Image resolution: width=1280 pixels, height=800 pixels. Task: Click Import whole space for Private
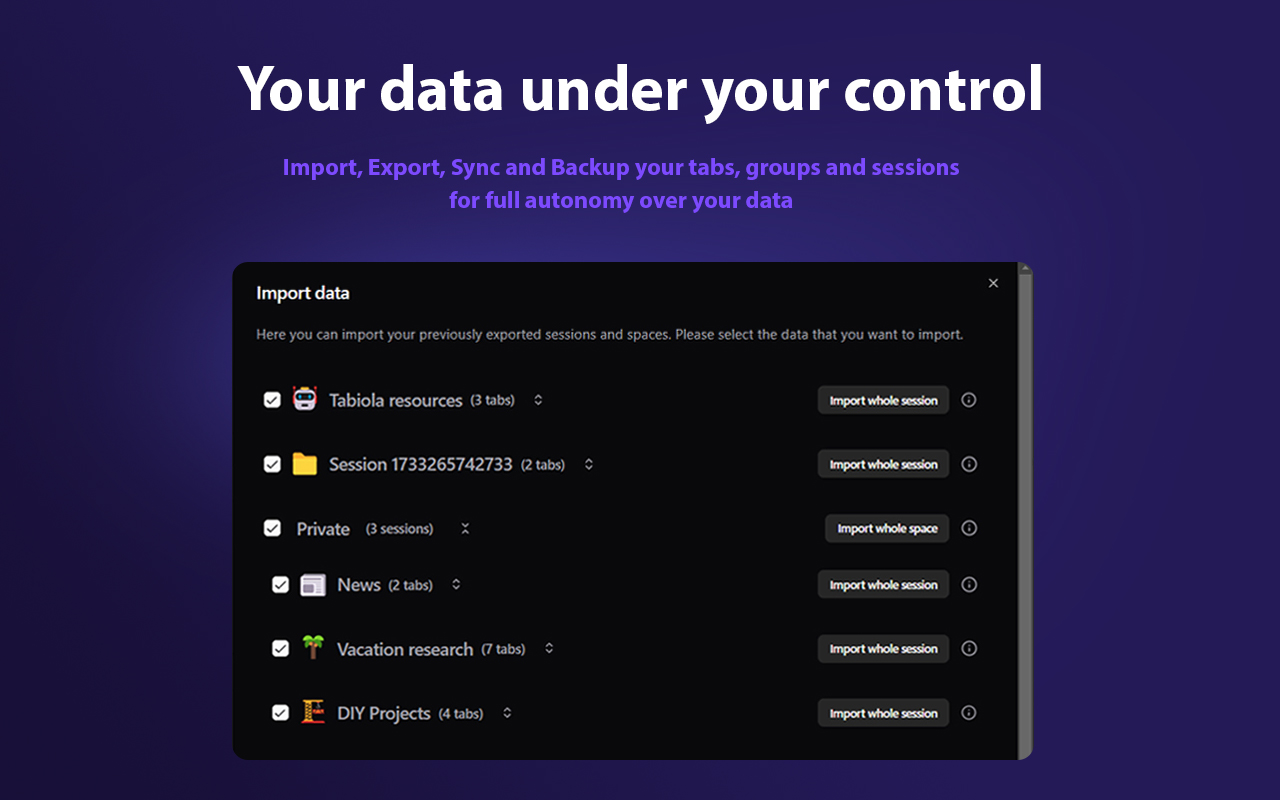(x=887, y=528)
